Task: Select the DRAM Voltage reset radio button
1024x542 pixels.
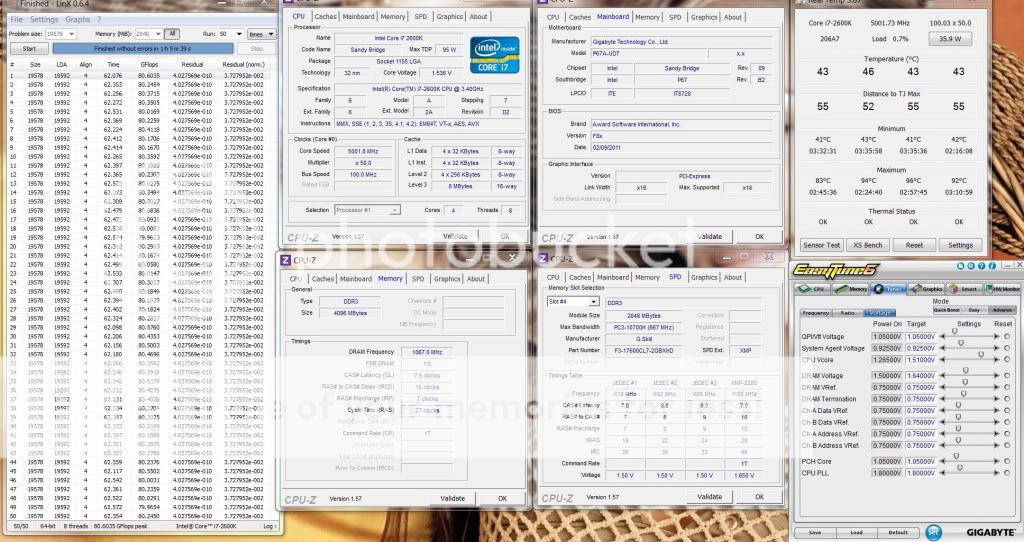Action: tap(1007, 375)
